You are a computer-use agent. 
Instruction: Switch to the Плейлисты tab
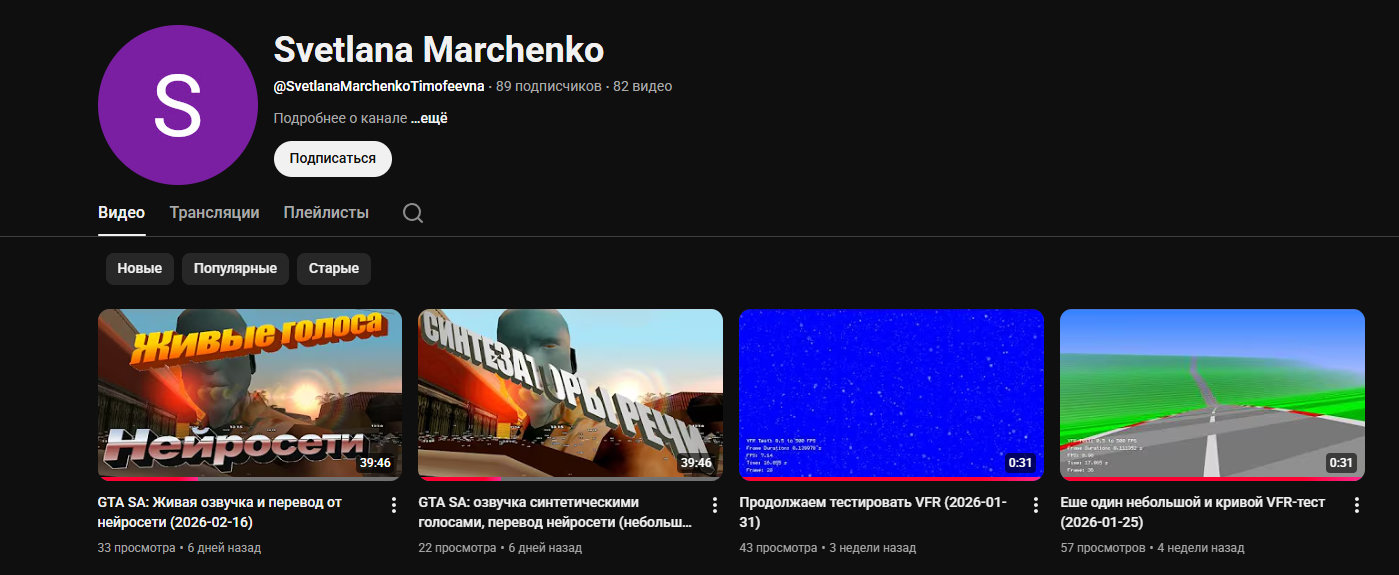(326, 213)
